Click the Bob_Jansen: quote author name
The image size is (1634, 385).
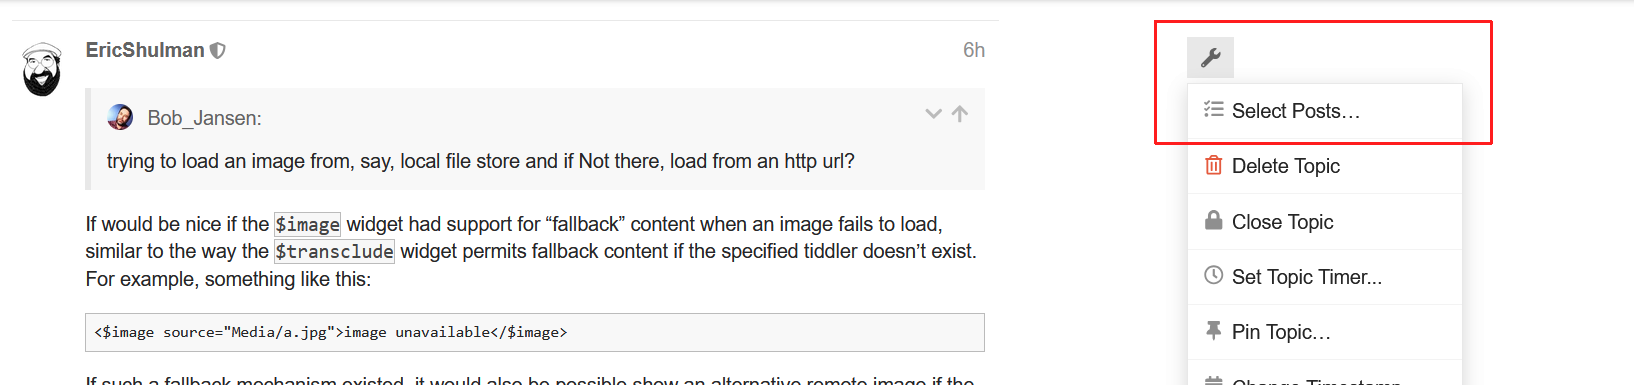[204, 118]
